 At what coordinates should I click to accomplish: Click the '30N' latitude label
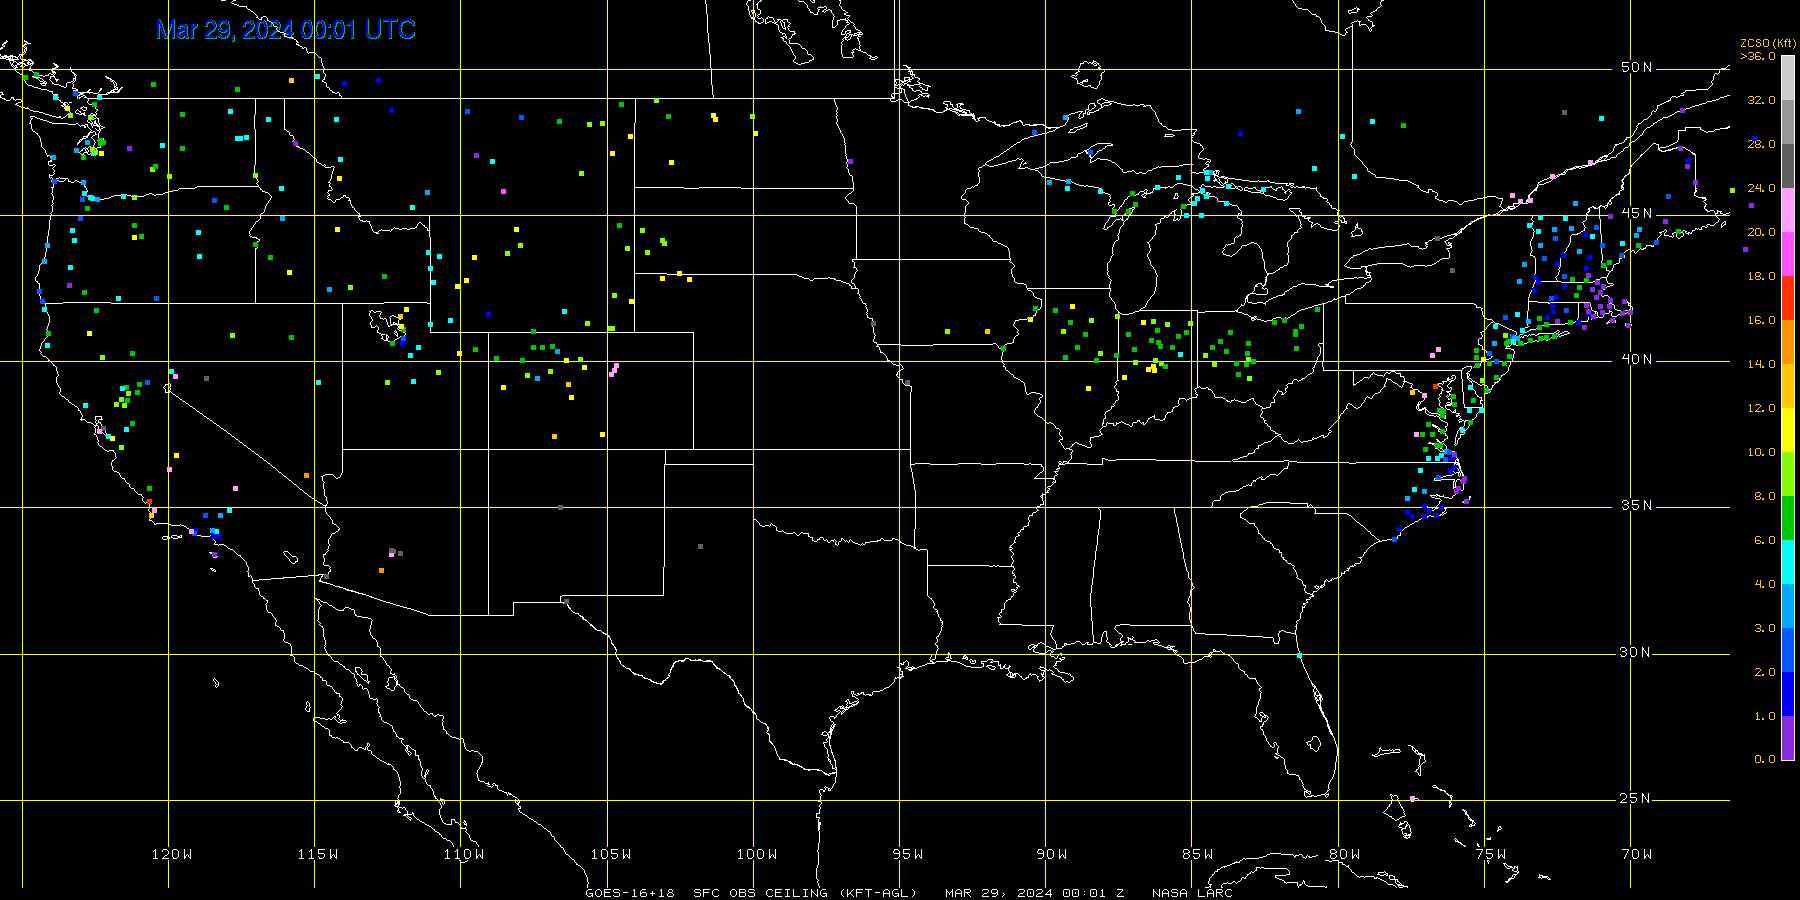[1637, 652]
